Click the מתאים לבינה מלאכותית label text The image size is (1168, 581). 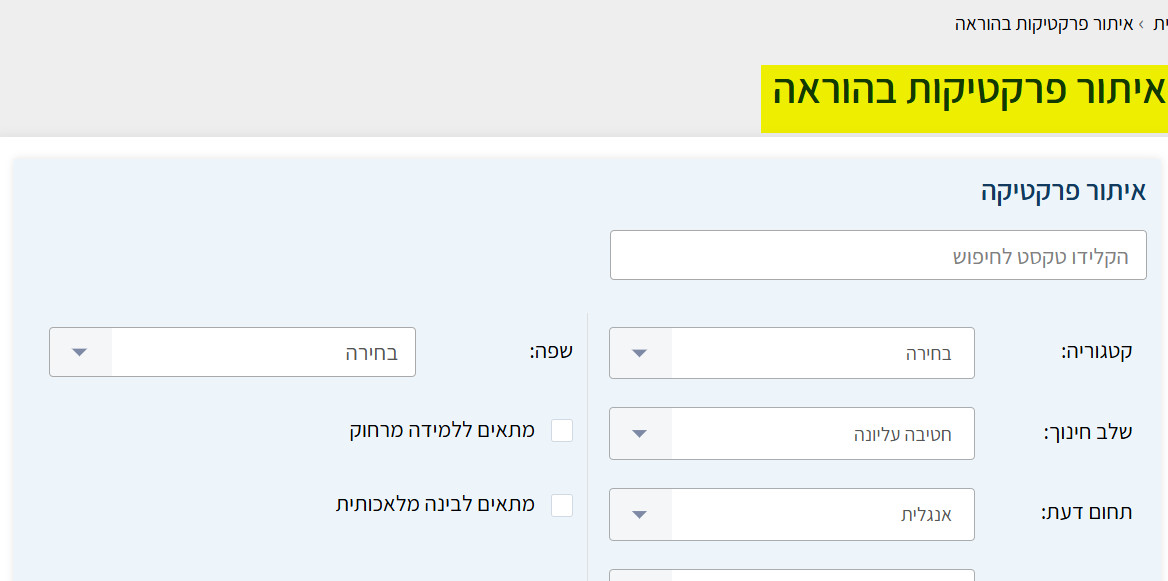click(435, 505)
